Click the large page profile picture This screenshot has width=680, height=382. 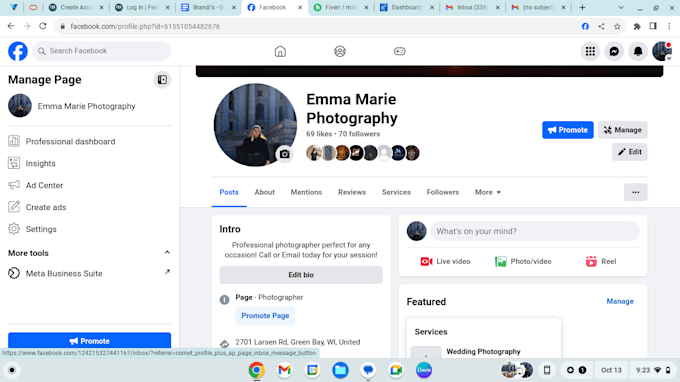pos(255,125)
